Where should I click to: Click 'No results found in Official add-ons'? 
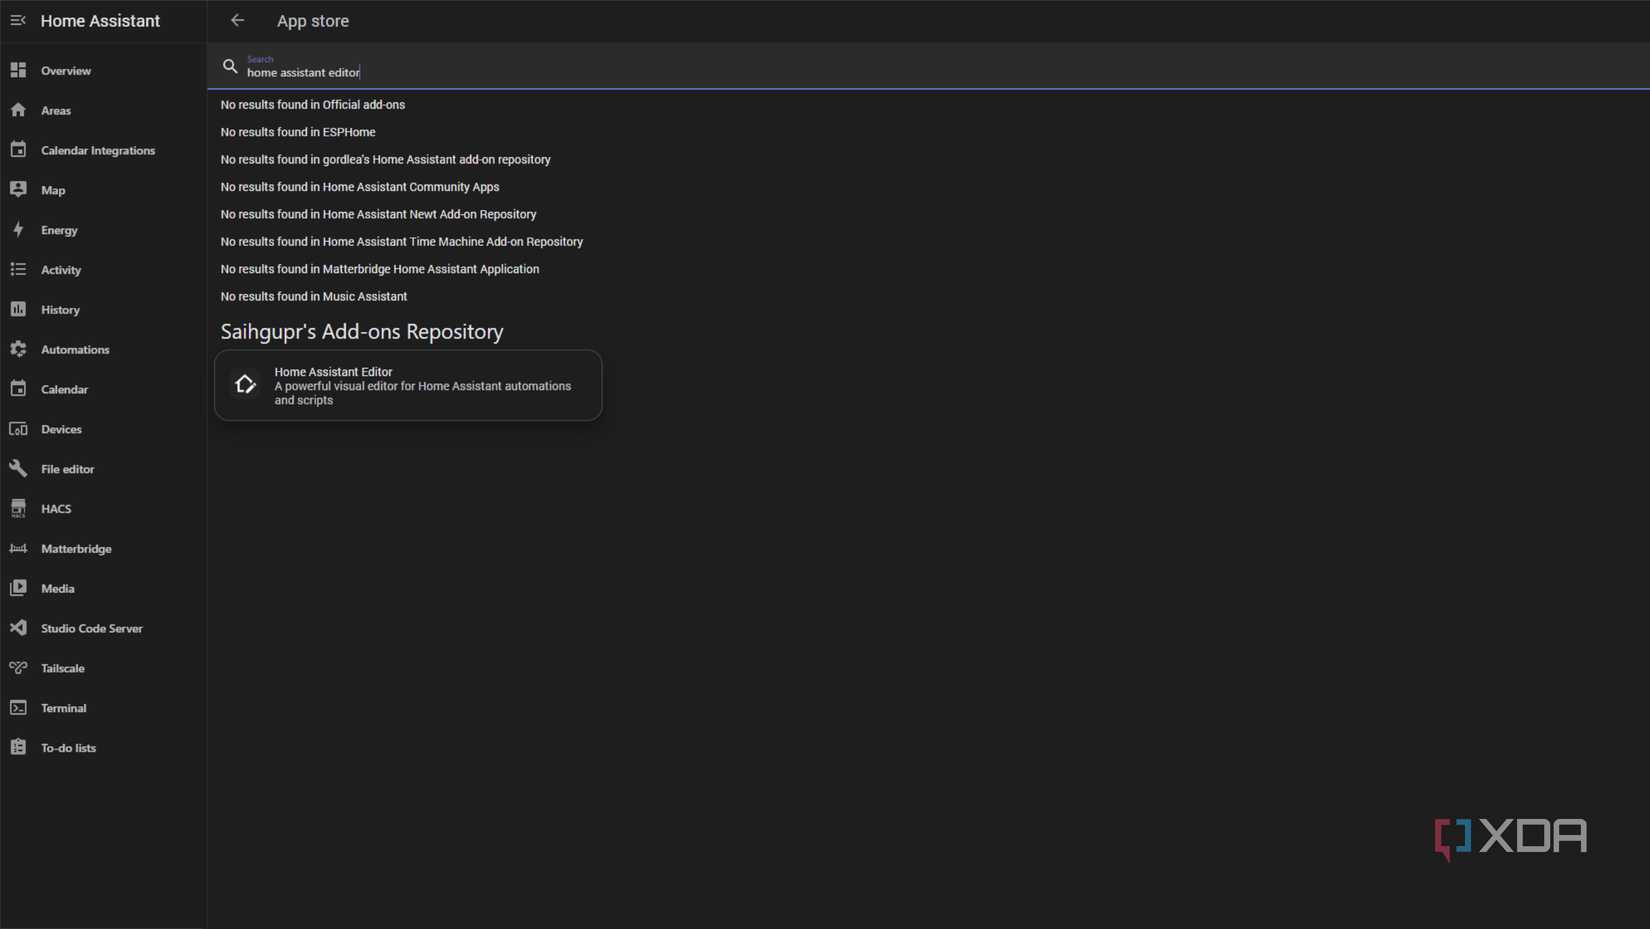tap(313, 104)
